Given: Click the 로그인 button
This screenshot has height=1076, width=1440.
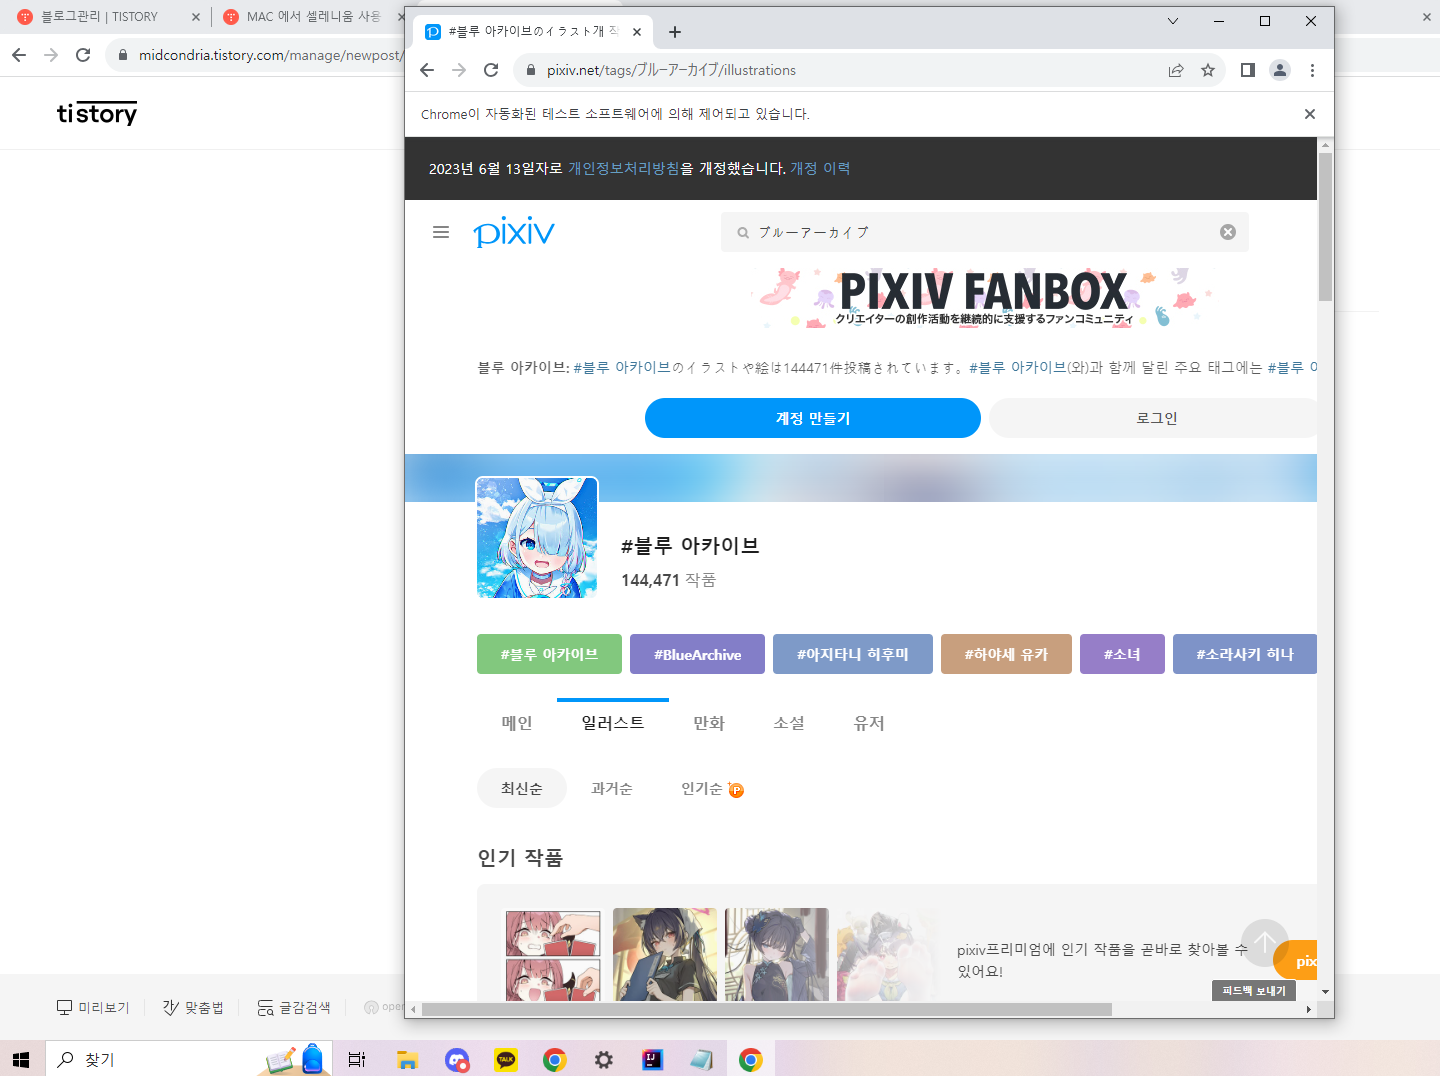Looking at the screenshot, I should 1153,418.
